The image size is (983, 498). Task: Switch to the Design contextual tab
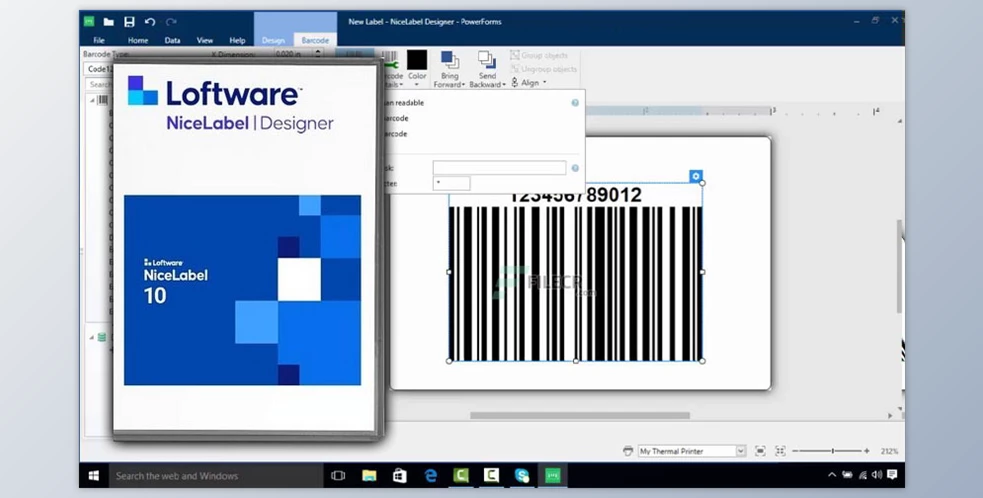273,40
